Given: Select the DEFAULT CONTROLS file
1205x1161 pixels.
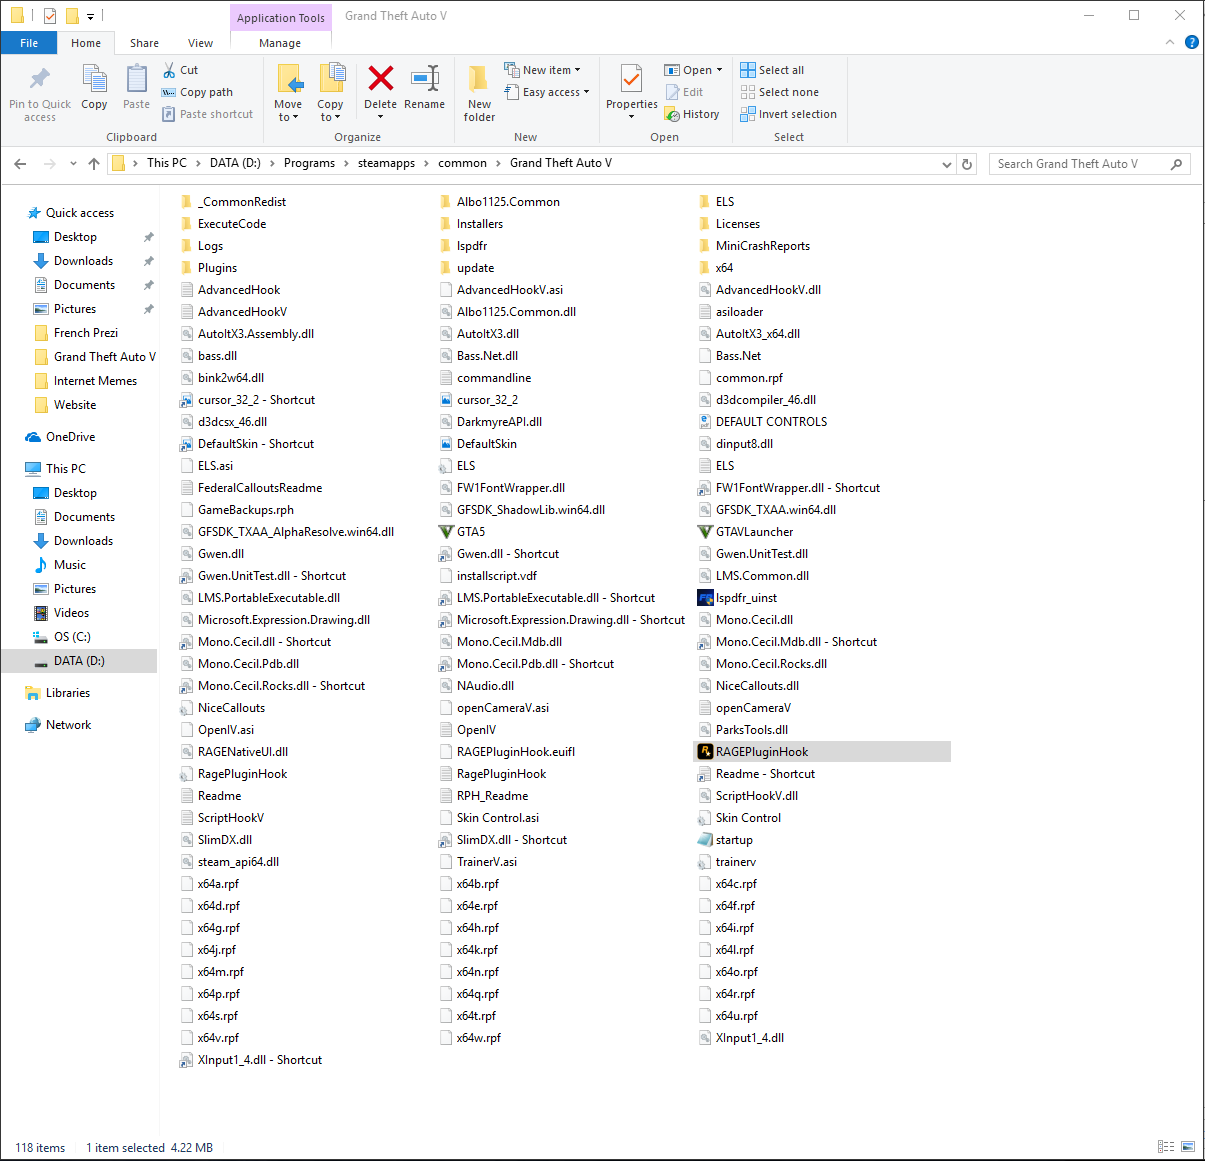Looking at the screenshot, I should point(762,422).
